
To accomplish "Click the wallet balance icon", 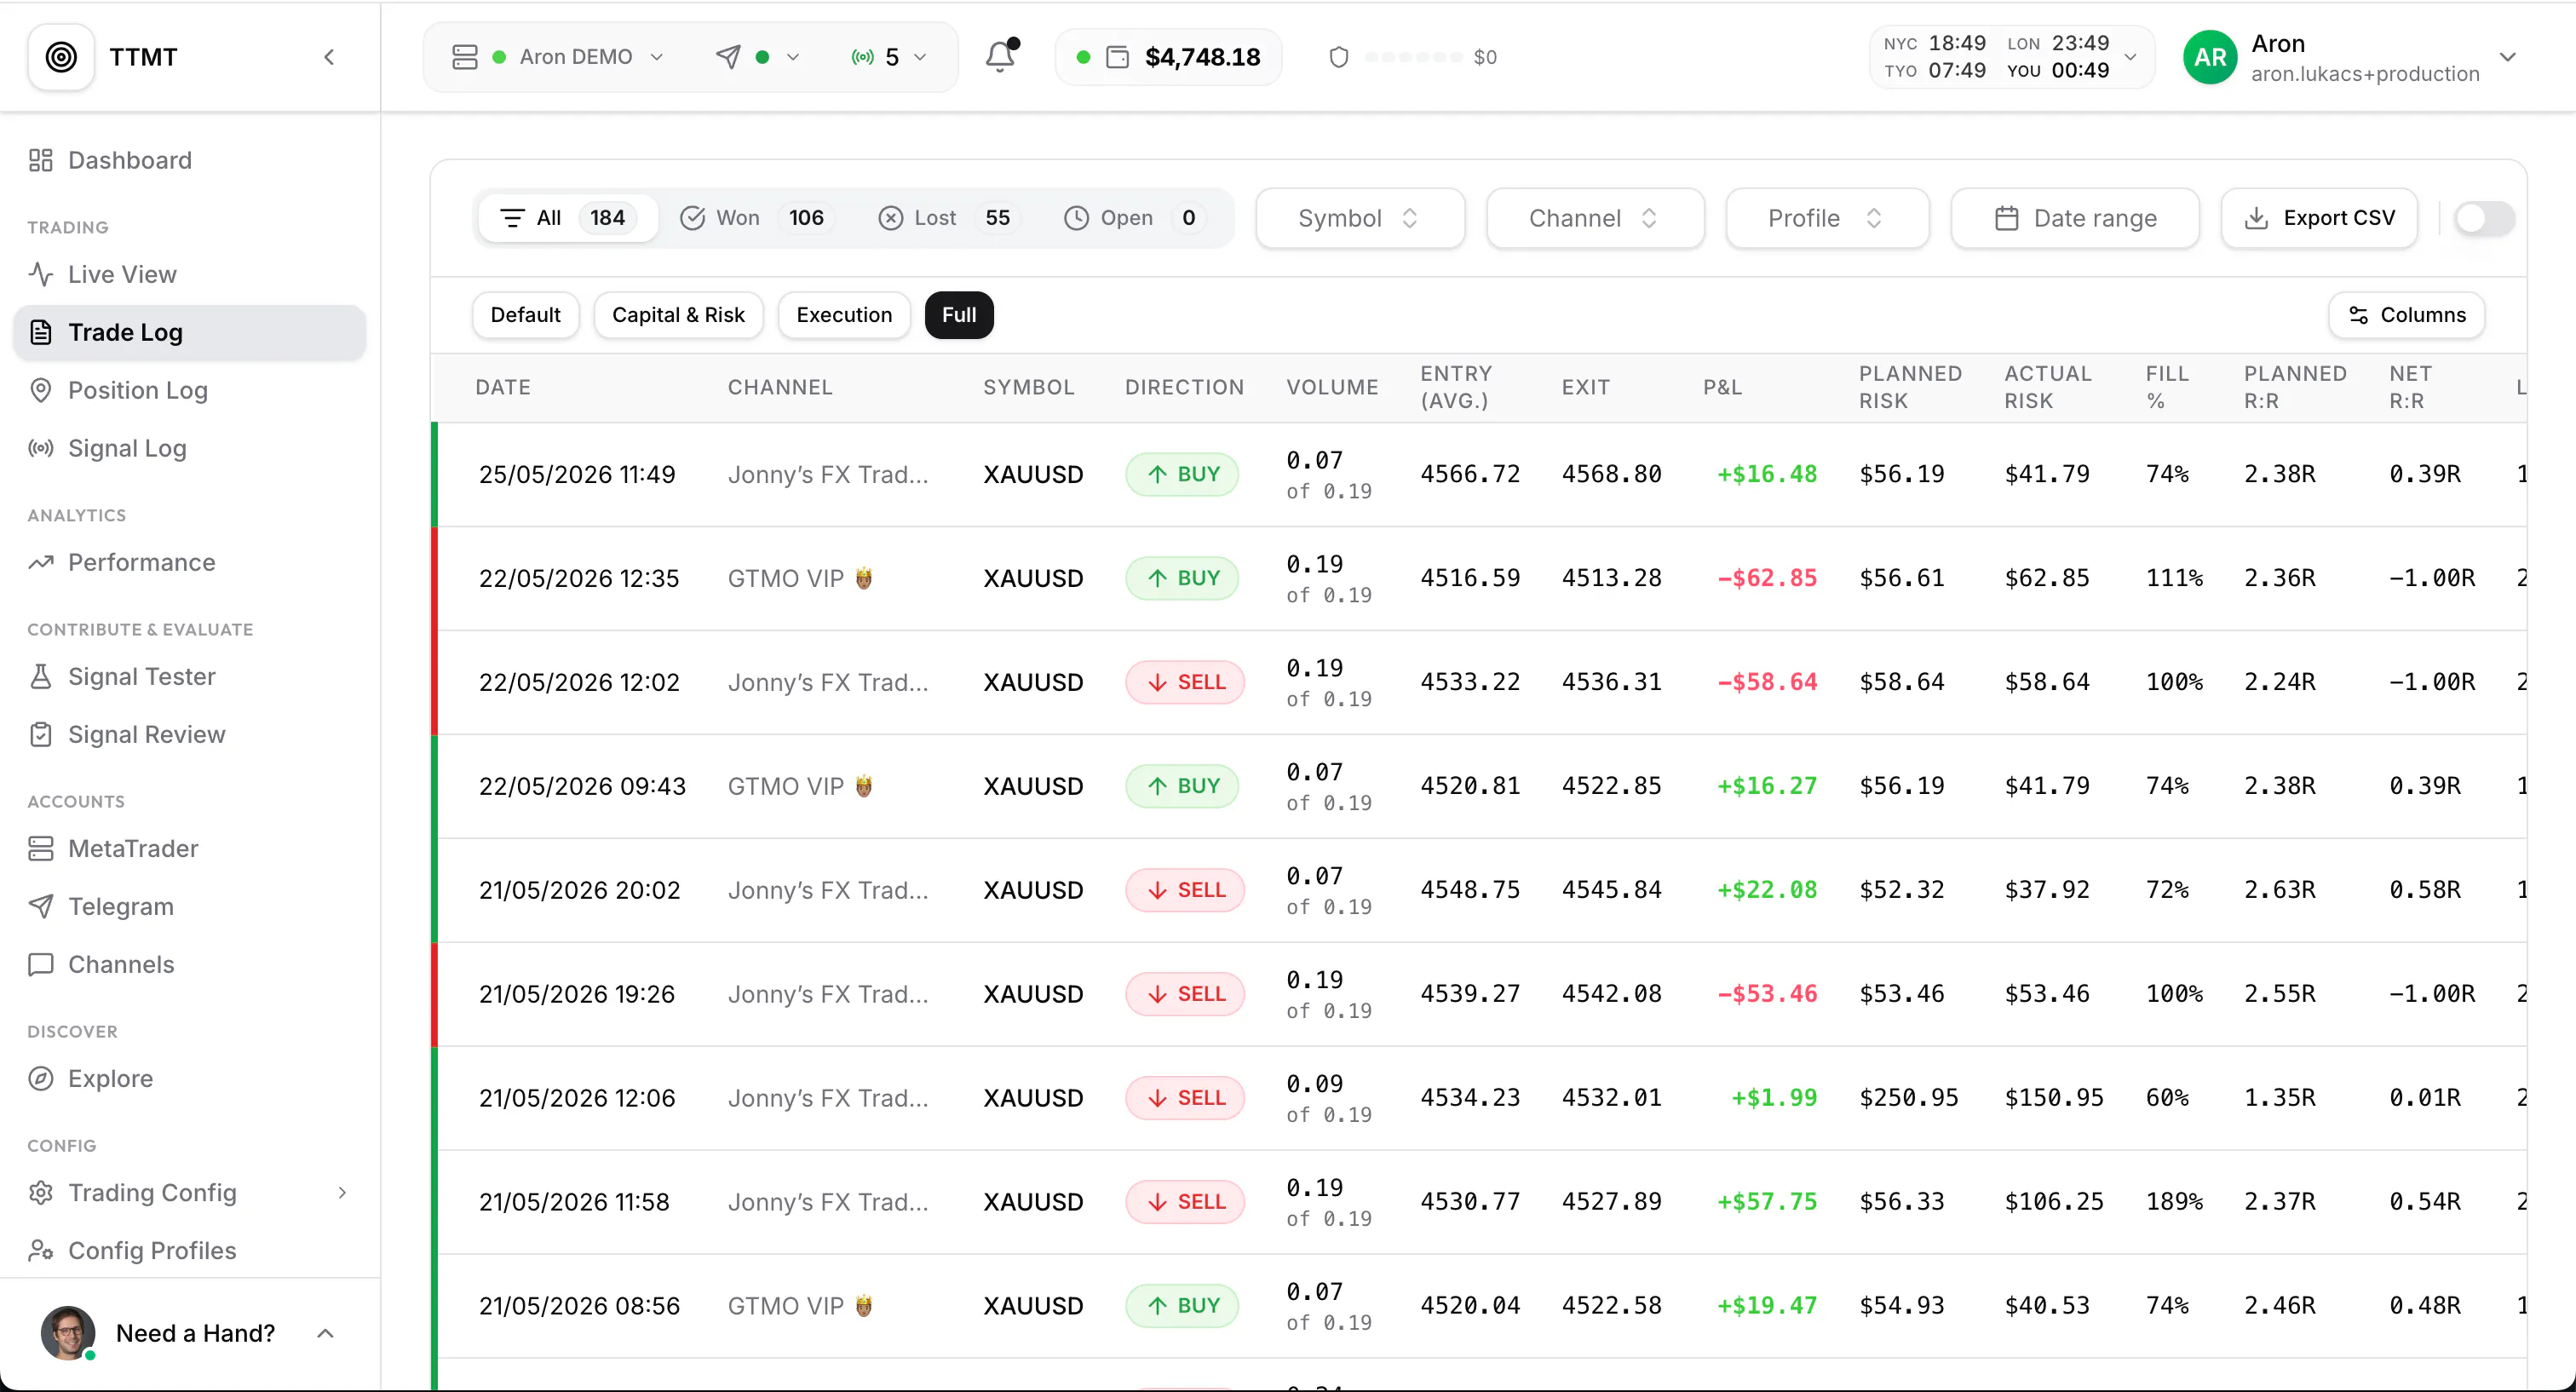I will click(1118, 57).
